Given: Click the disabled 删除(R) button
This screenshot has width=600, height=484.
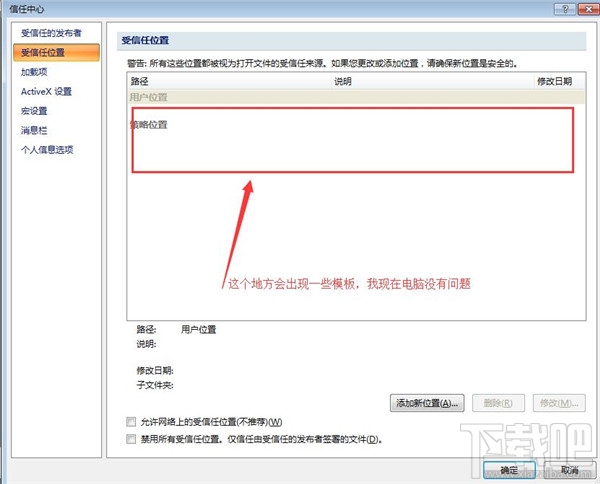Looking at the screenshot, I should click(x=498, y=403).
